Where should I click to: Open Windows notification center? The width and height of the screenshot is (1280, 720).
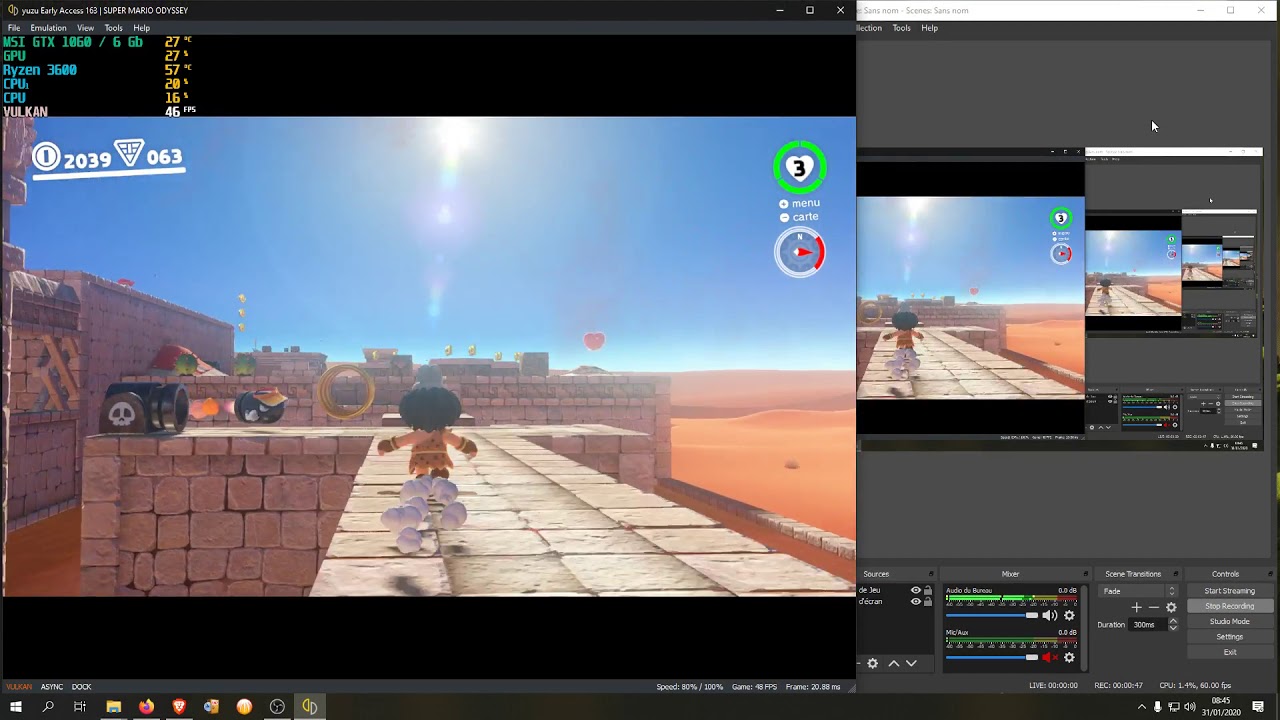click(x=1259, y=707)
